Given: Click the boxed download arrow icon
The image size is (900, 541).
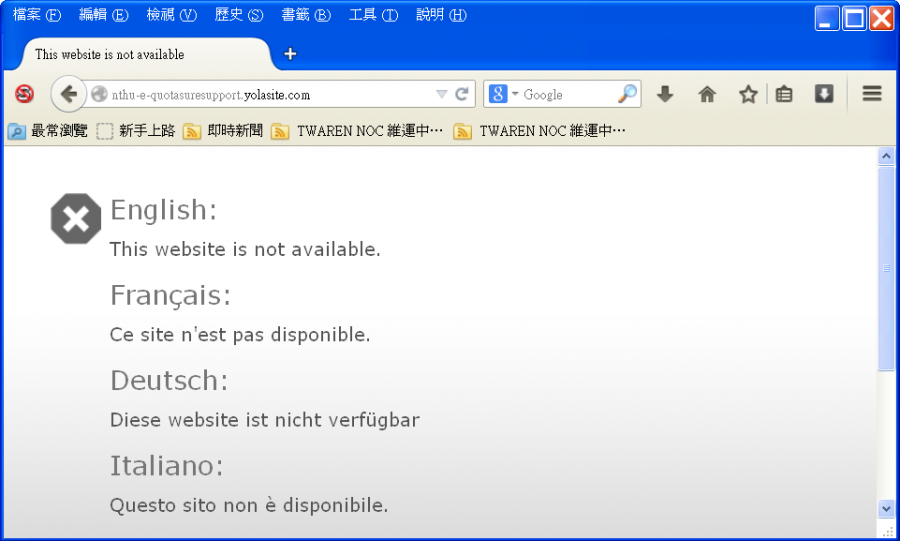Looking at the screenshot, I should coord(824,94).
